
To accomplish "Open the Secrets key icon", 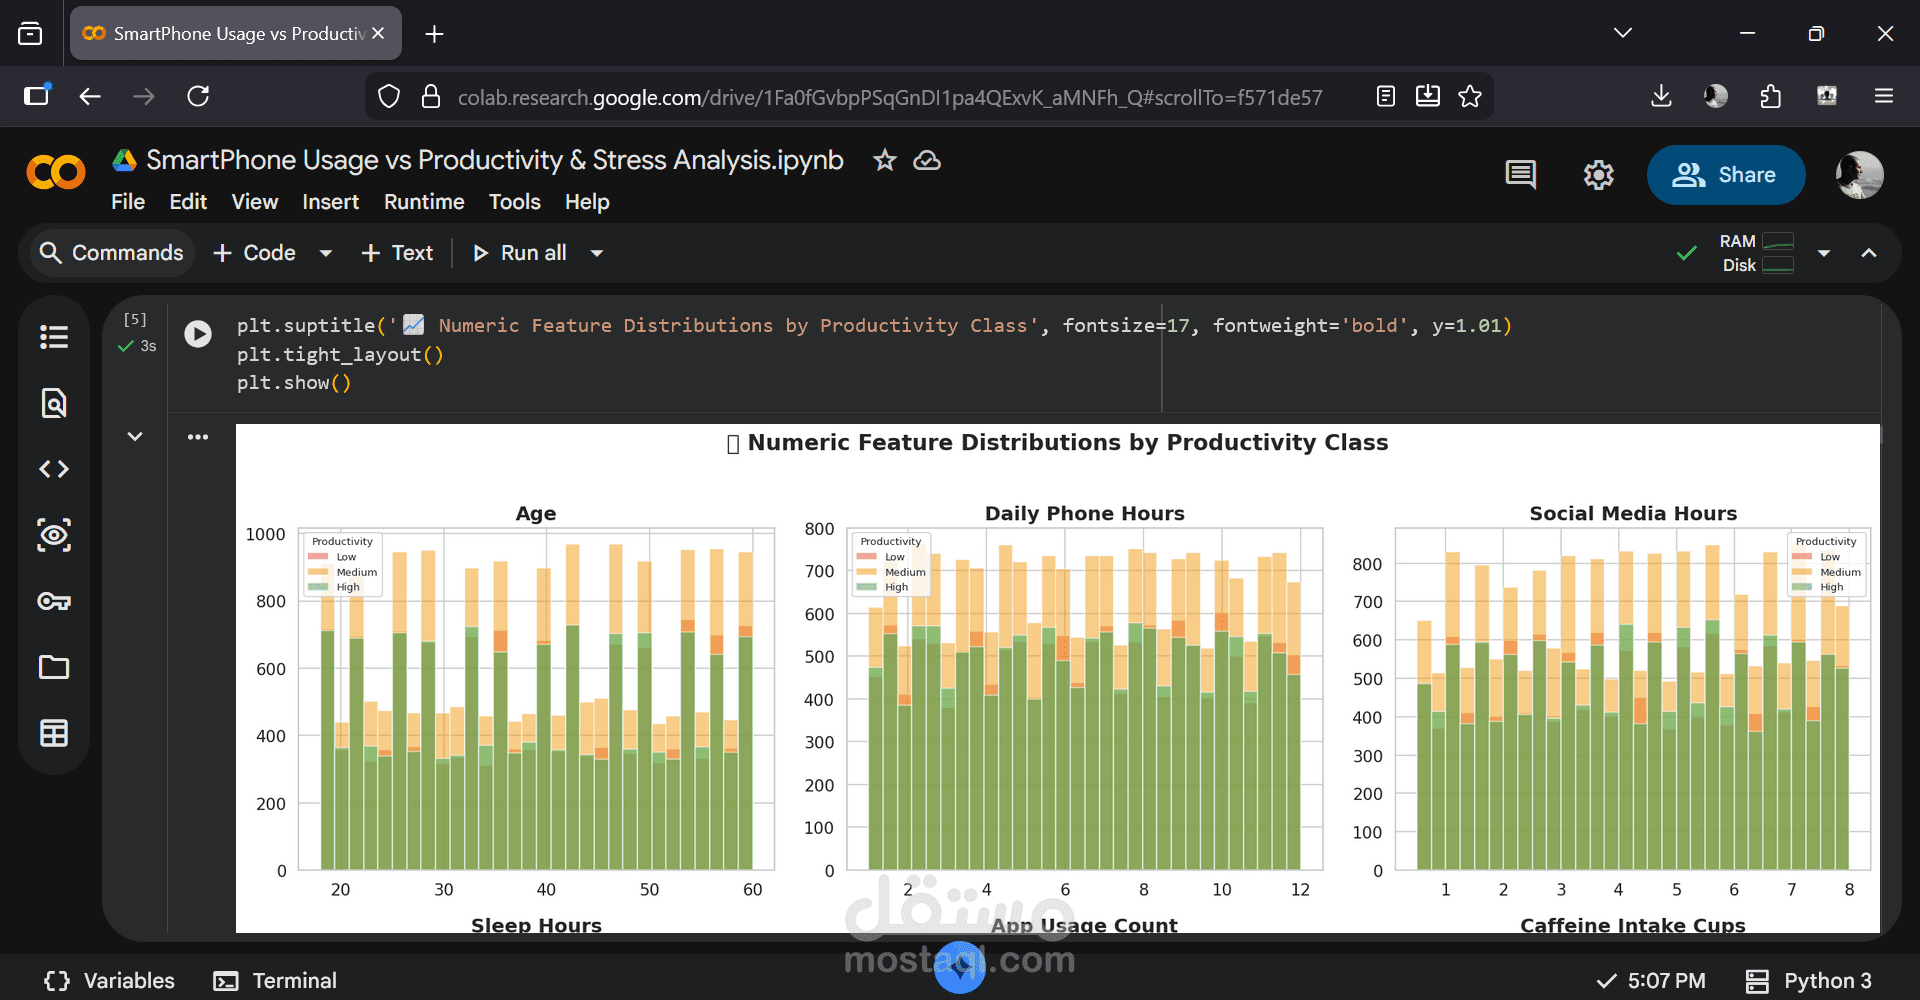I will [x=54, y=601].
